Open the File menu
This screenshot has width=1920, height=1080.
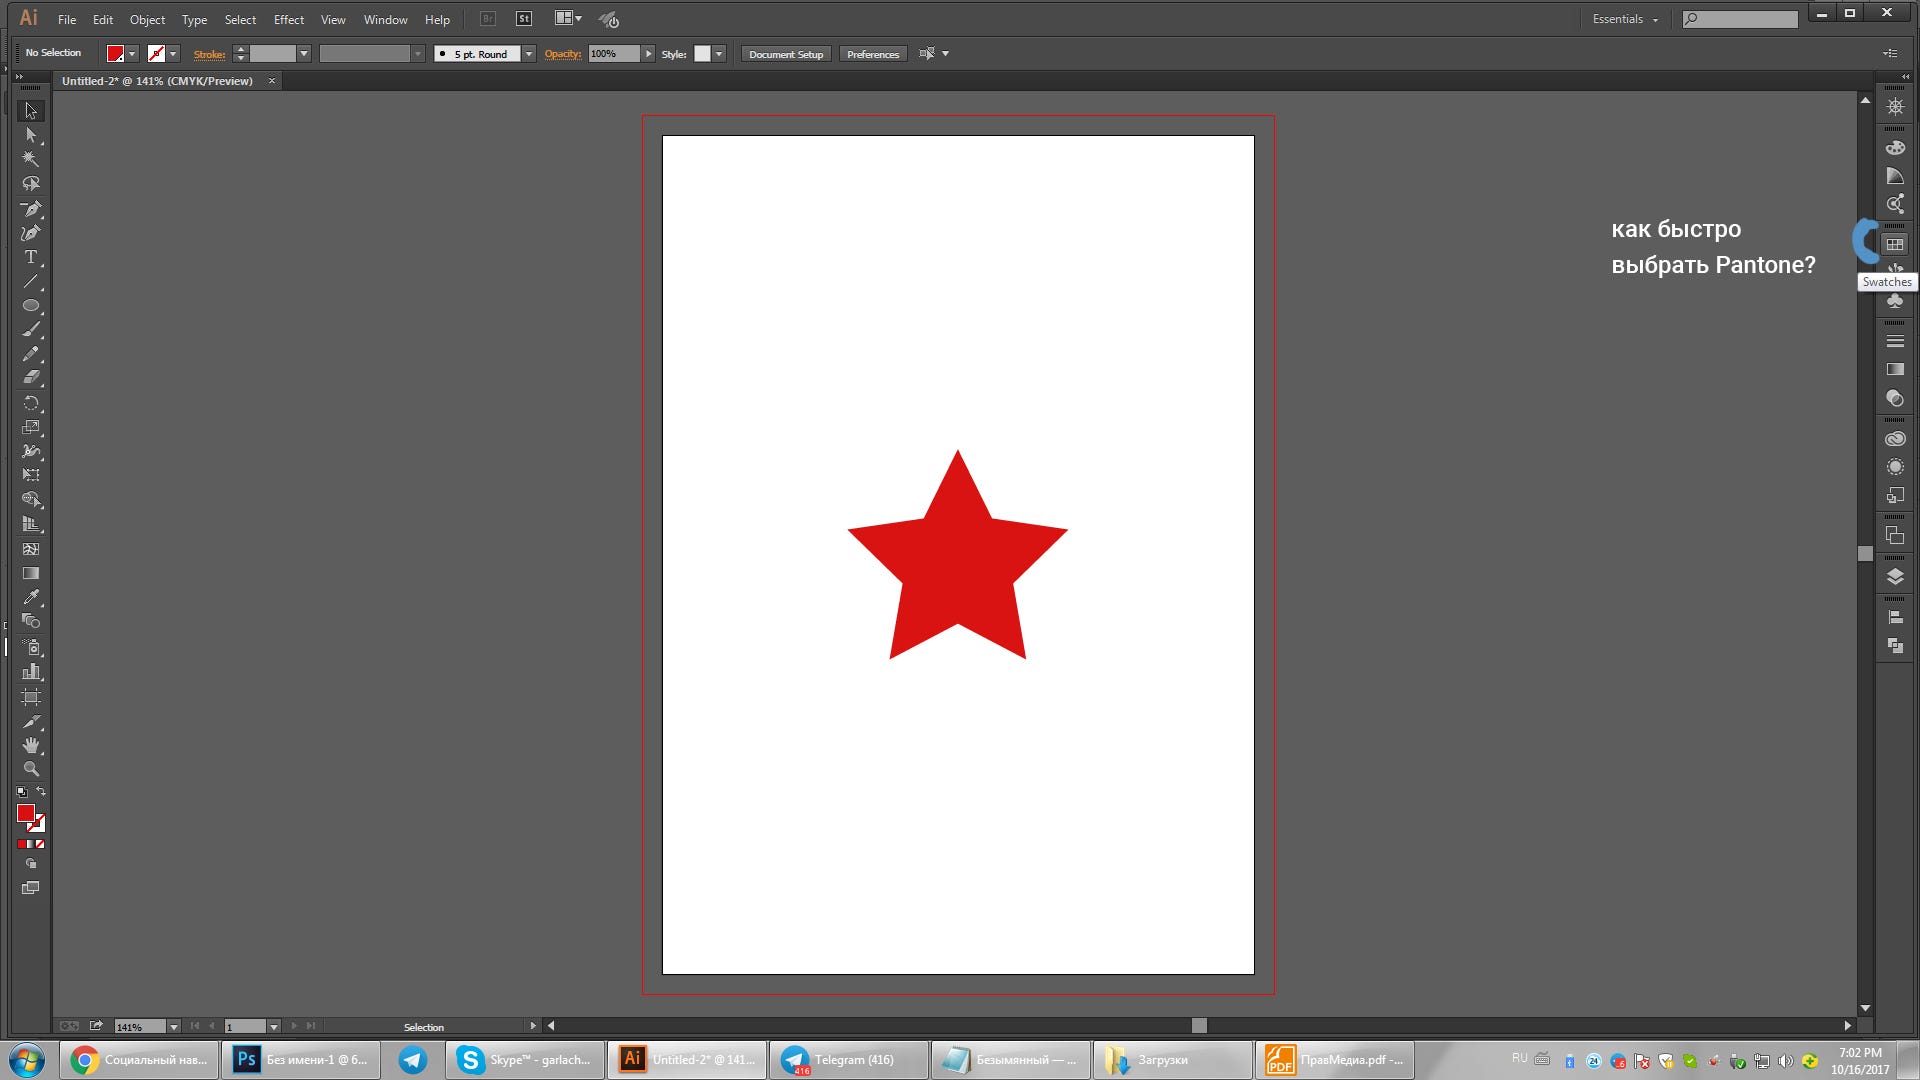coord(67,19)
